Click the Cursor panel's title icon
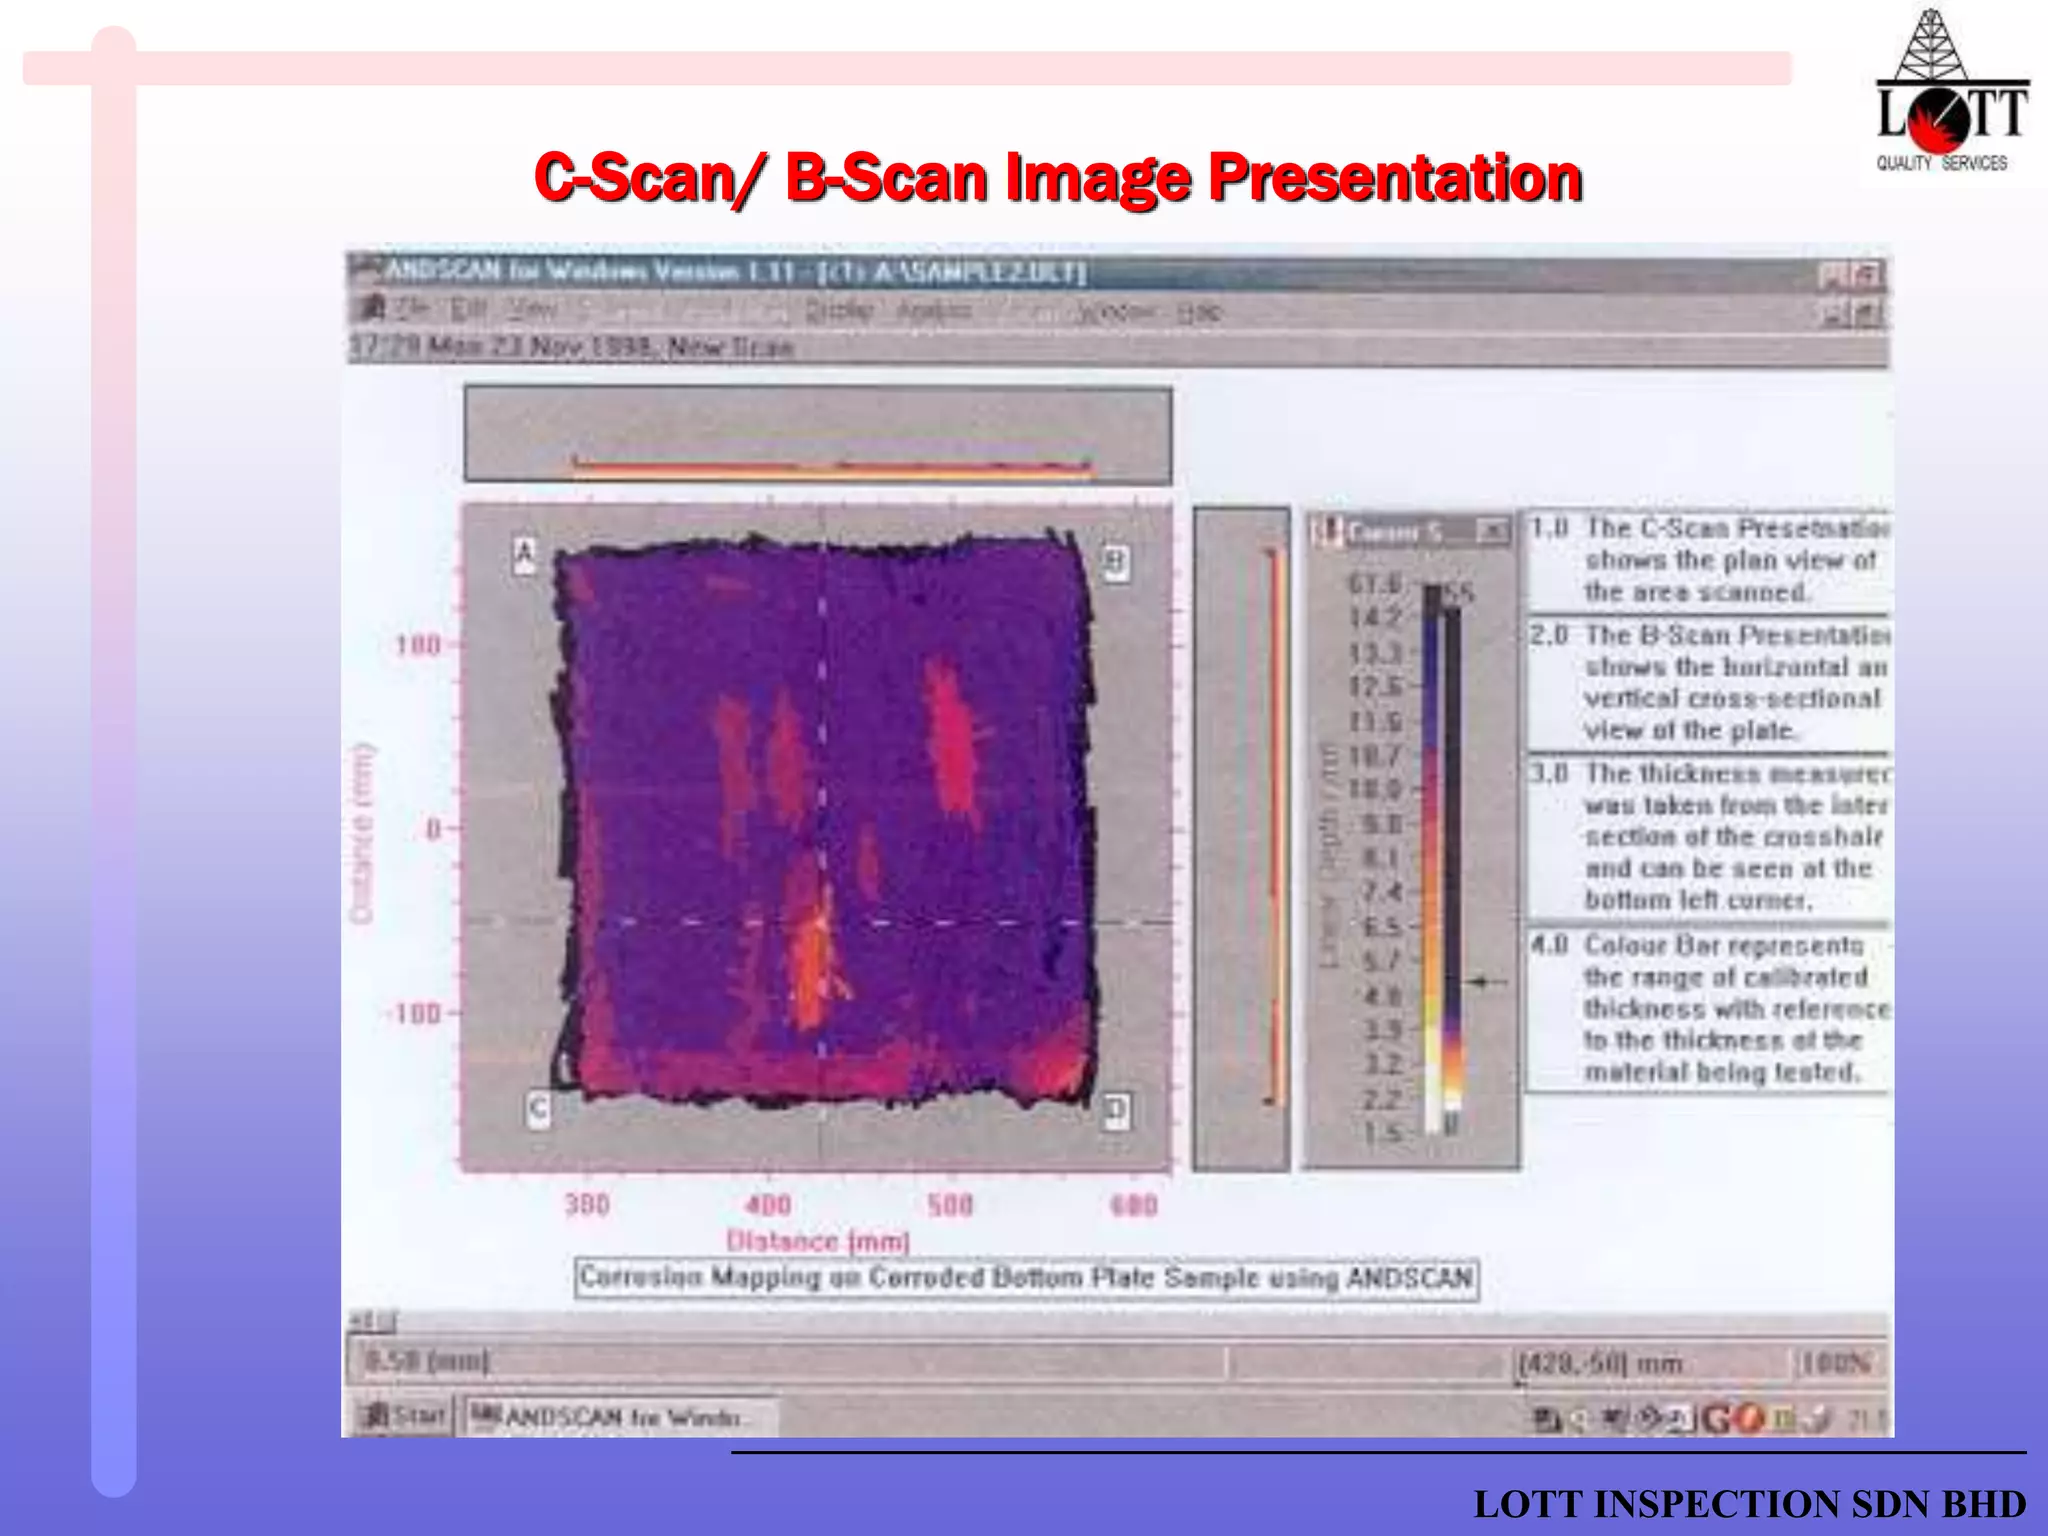The image size is (2048, 1536). [x=1330, y=531]
